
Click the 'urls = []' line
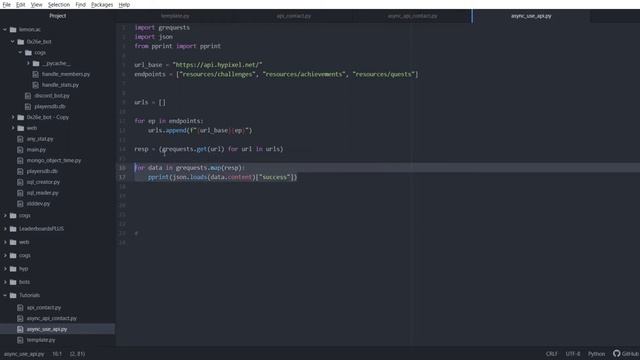(x=150, y=102)
